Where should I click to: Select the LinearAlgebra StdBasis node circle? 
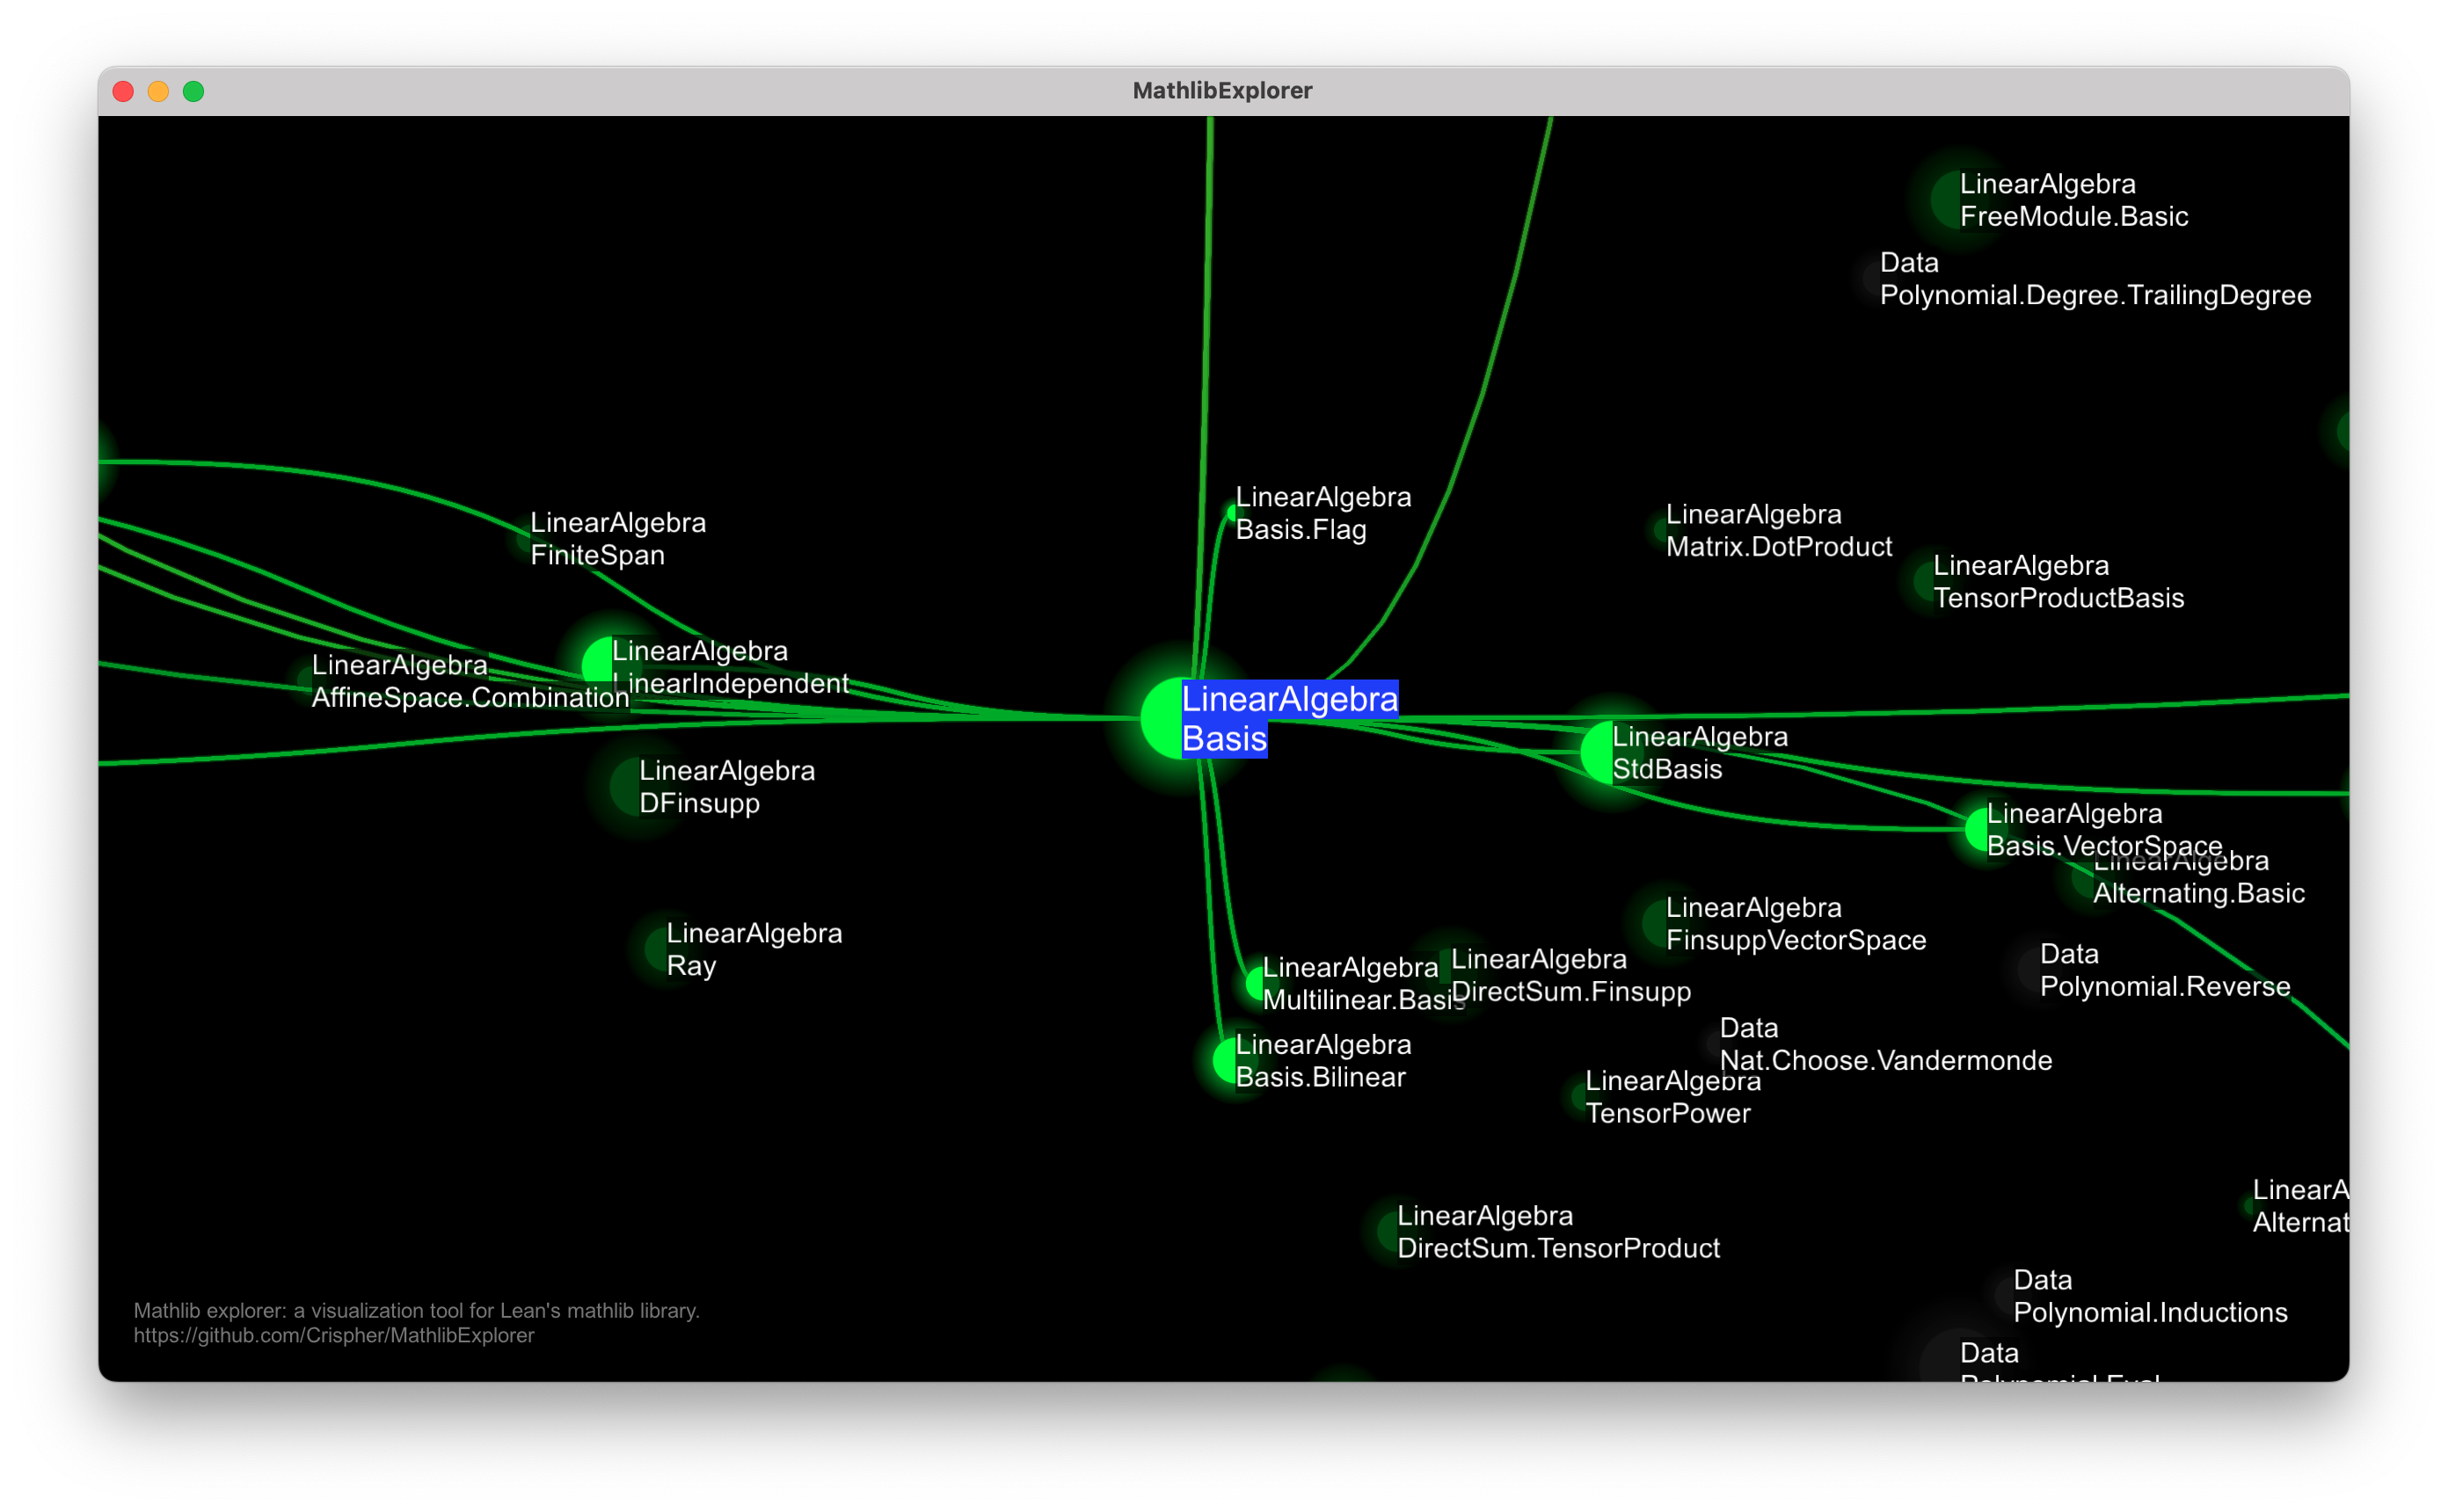pos(1597,752)
